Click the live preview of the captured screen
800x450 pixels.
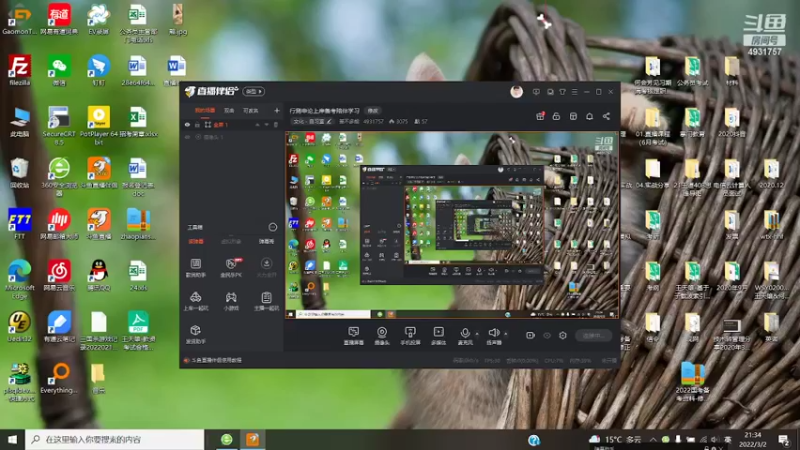pos(452,225)
